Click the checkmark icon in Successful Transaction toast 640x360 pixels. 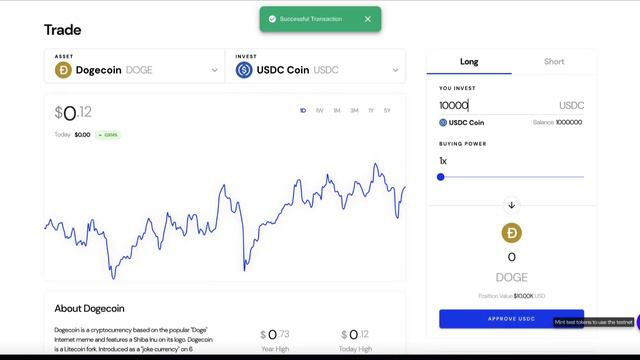coord(272,19)
